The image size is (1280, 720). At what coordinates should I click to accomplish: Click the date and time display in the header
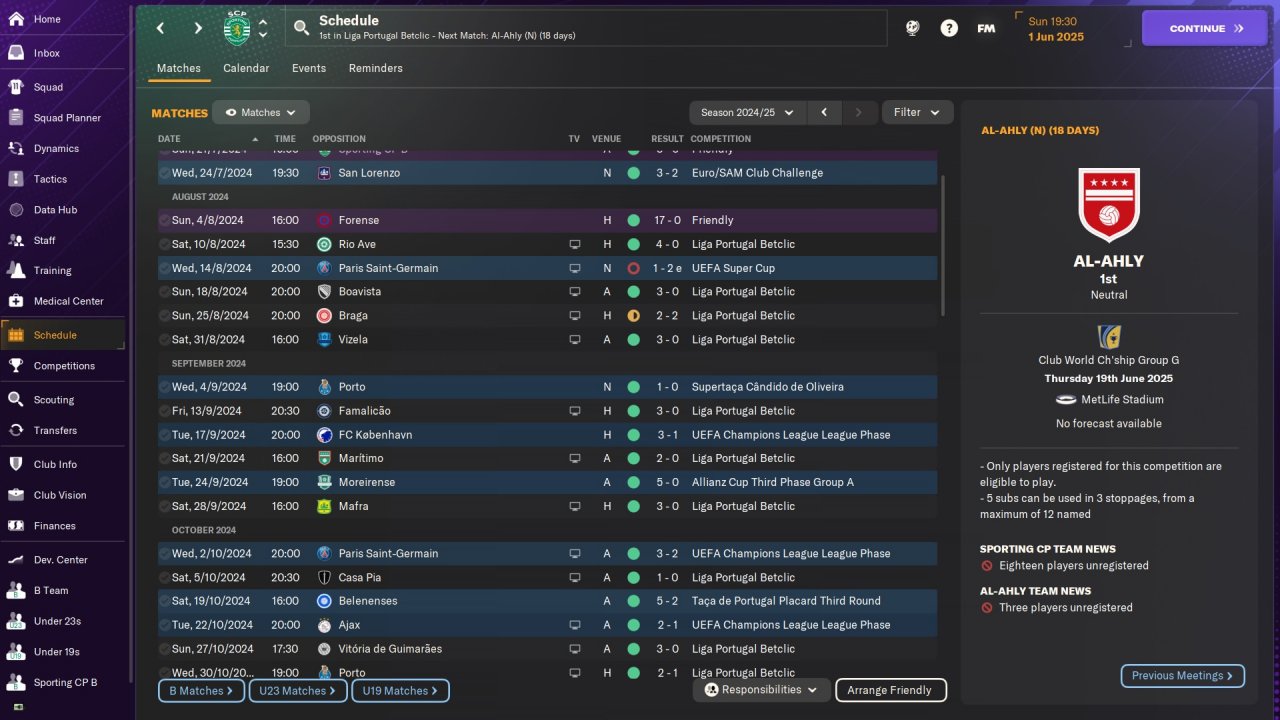pyautogui.click(x=1056, y=28)
